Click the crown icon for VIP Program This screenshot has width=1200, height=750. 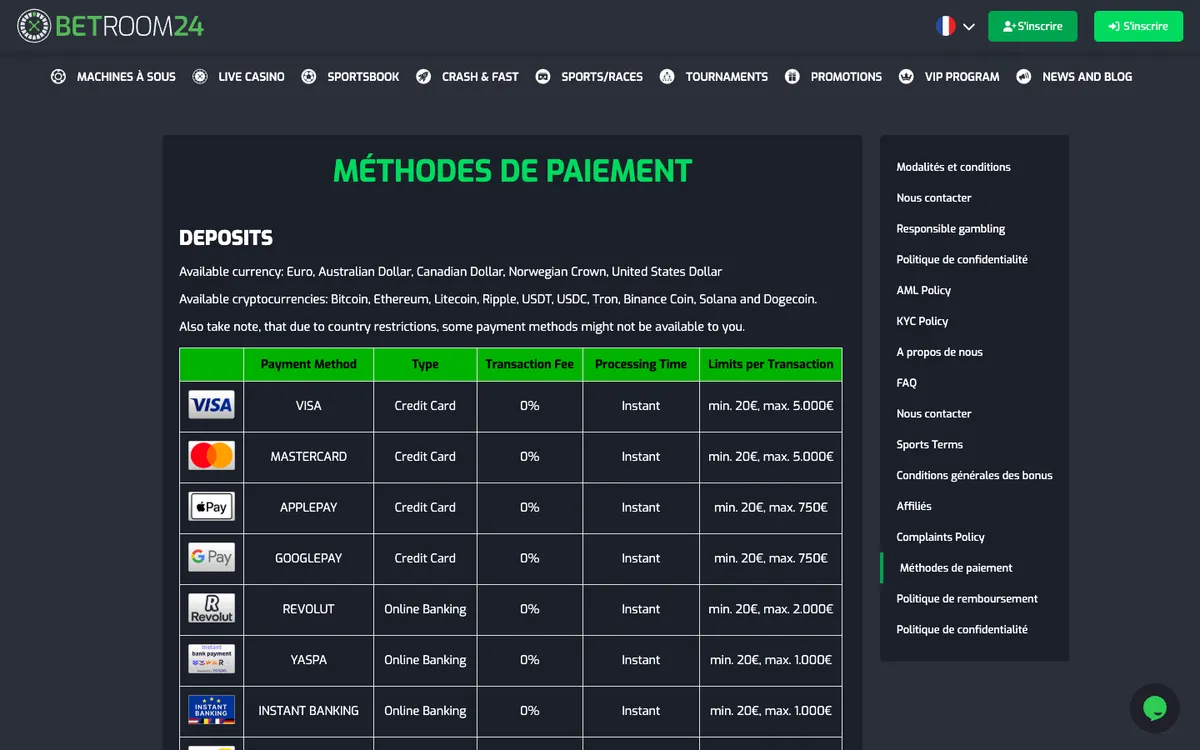[x=906, y=76]
